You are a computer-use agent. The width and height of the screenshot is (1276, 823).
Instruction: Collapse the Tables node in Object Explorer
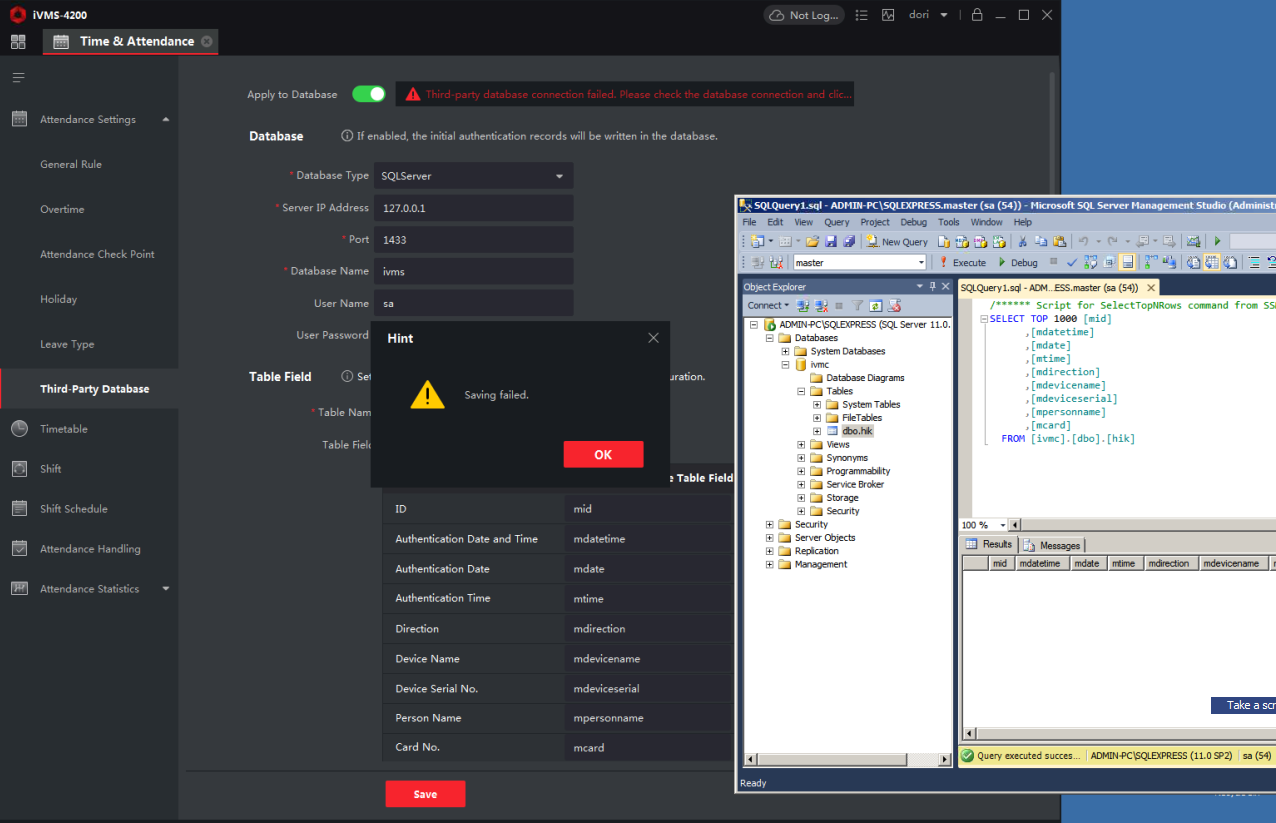[x=802, y=391]
